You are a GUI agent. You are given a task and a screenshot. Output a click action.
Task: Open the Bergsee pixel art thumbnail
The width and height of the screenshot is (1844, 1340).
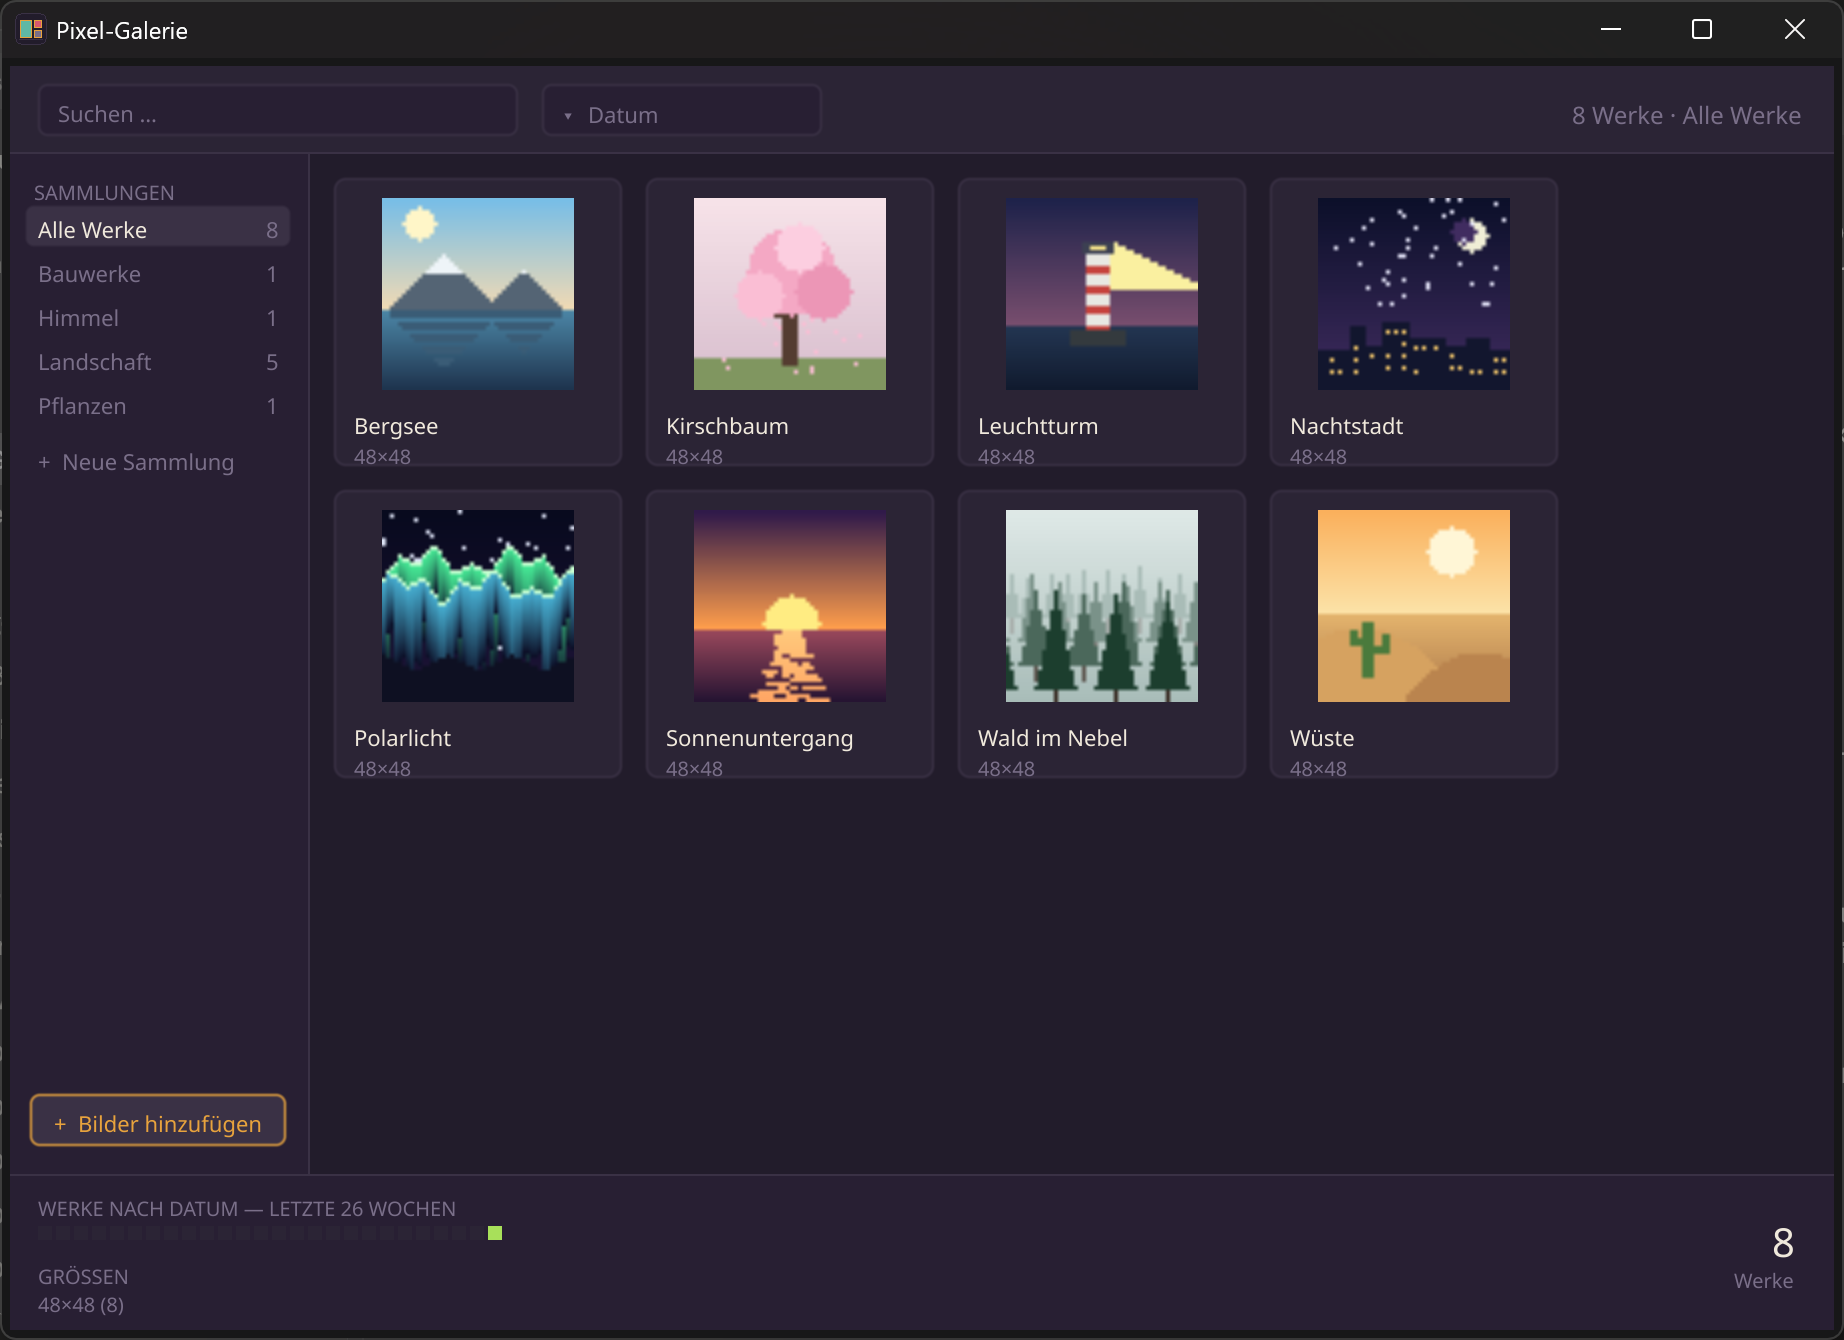(x=478, y=294)
